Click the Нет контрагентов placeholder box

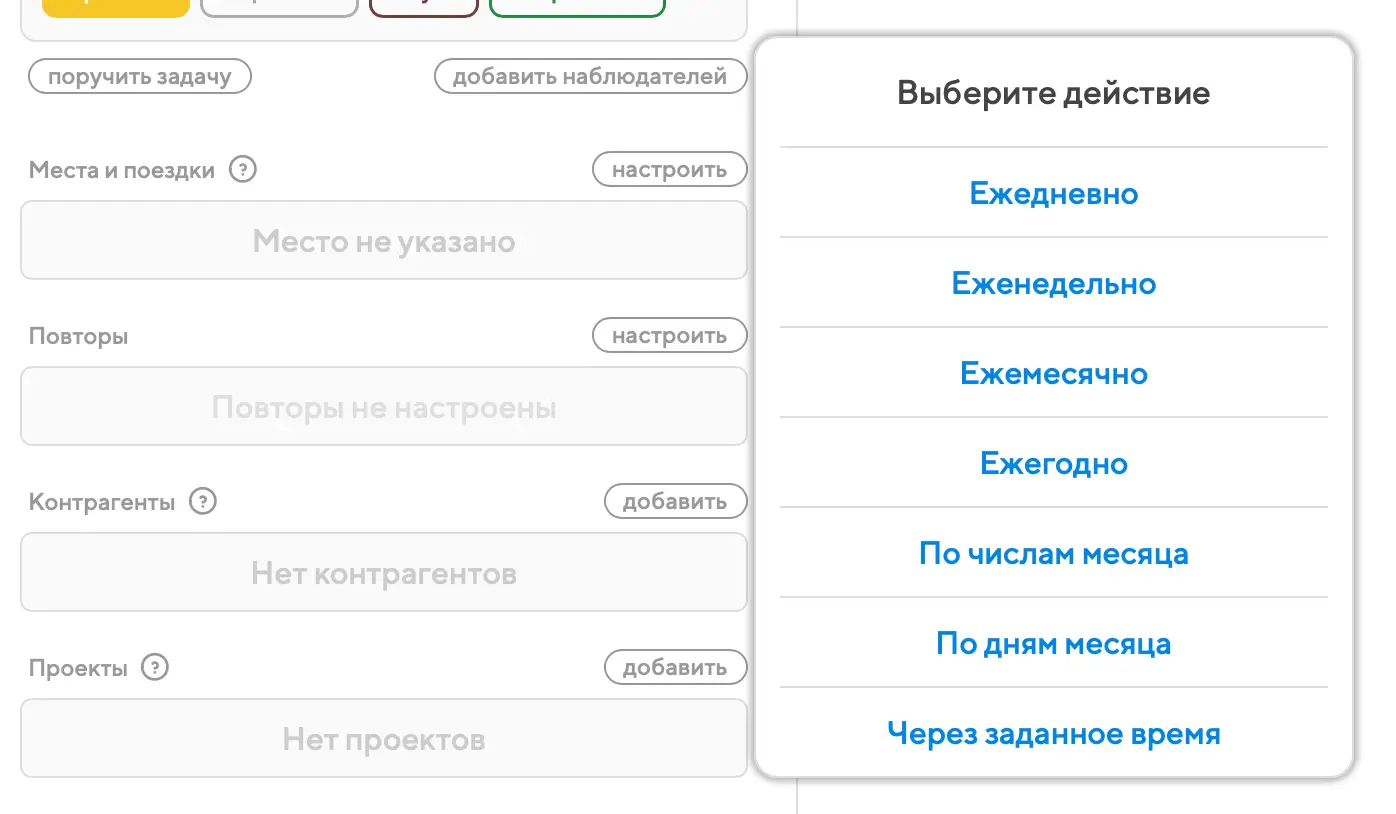click(383, 573)
